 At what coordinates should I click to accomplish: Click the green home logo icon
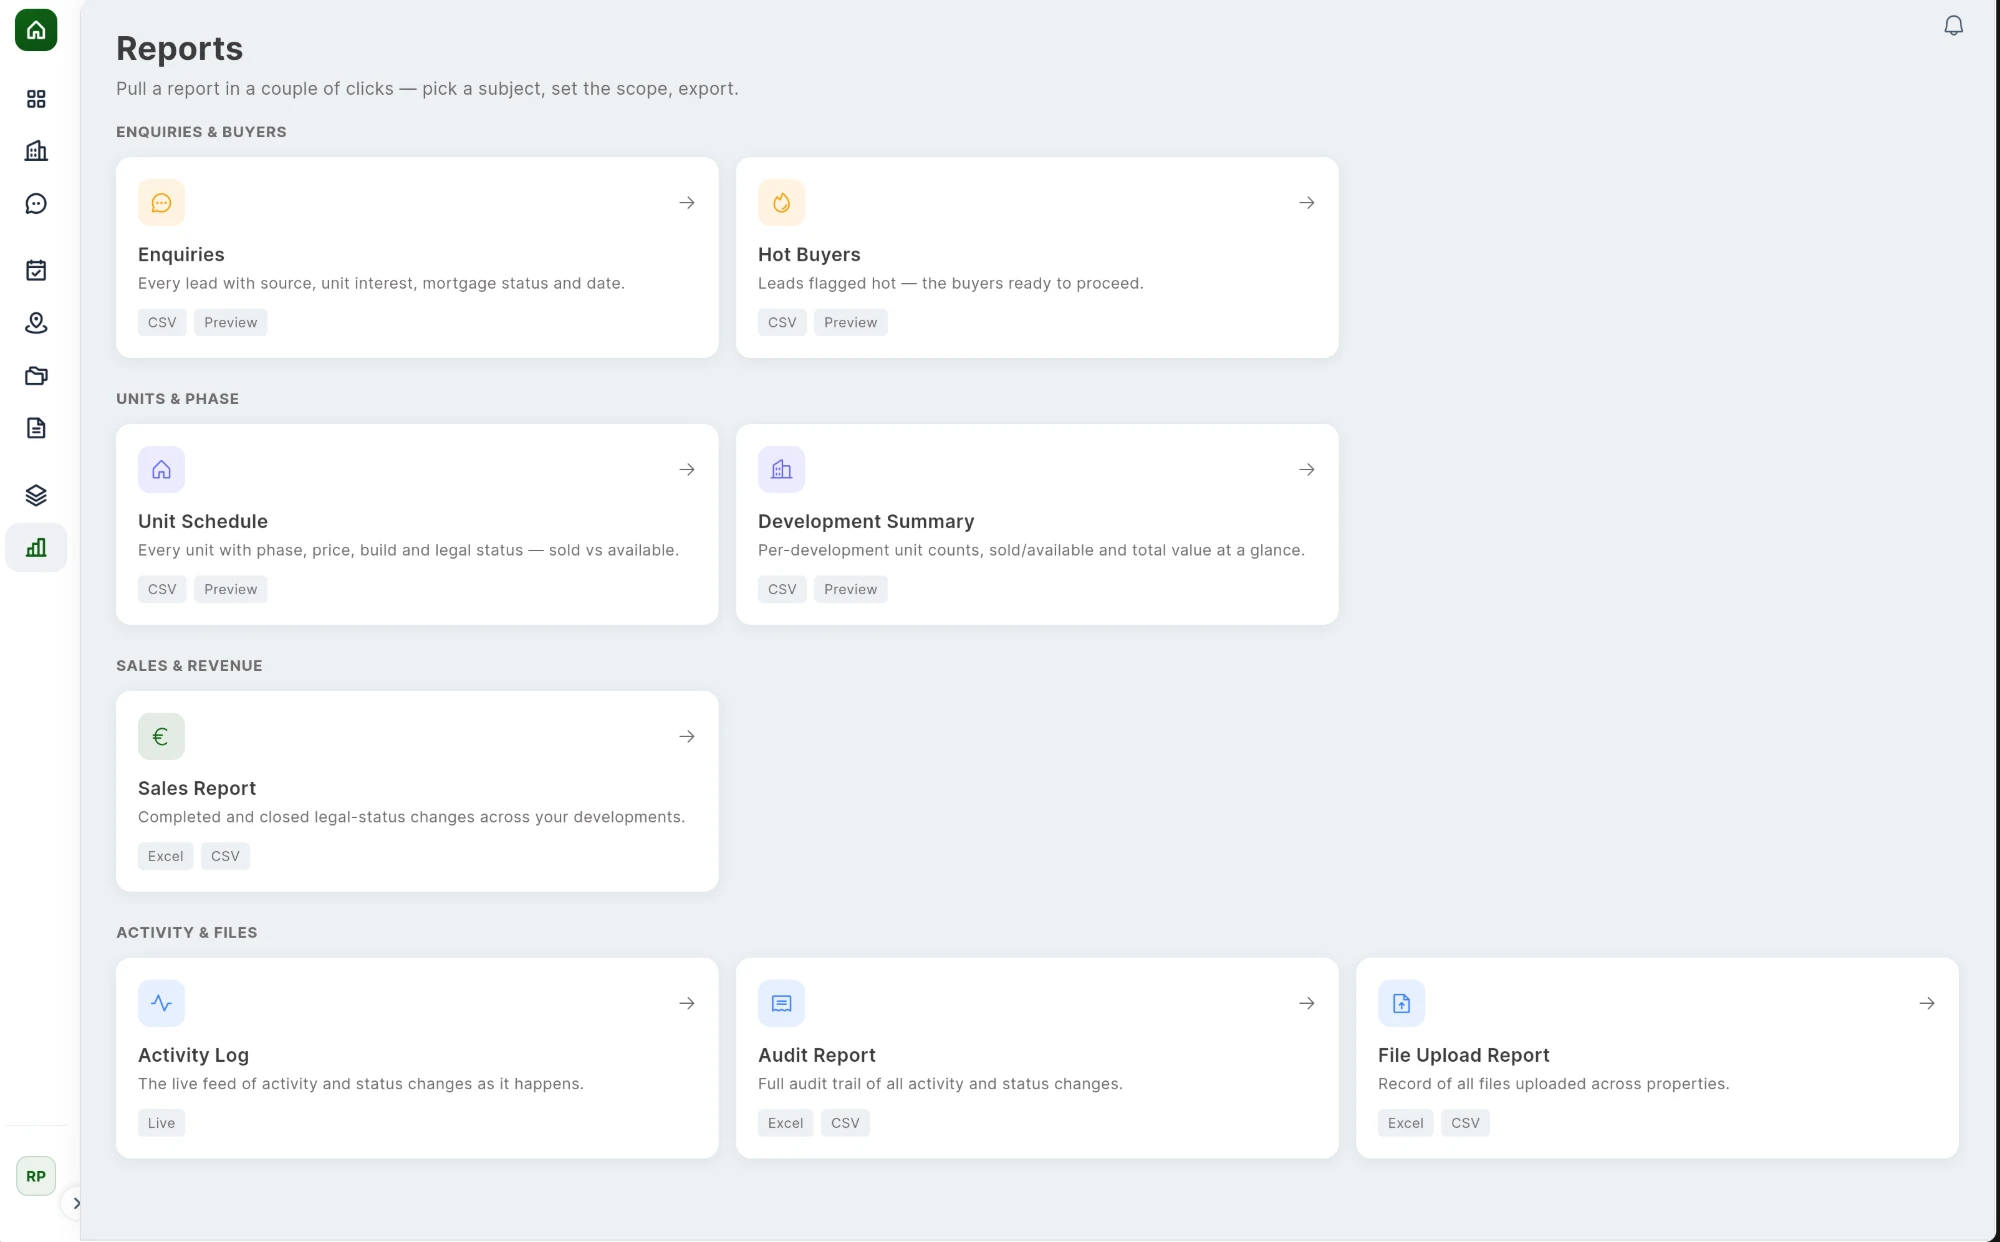pos(36,30)
